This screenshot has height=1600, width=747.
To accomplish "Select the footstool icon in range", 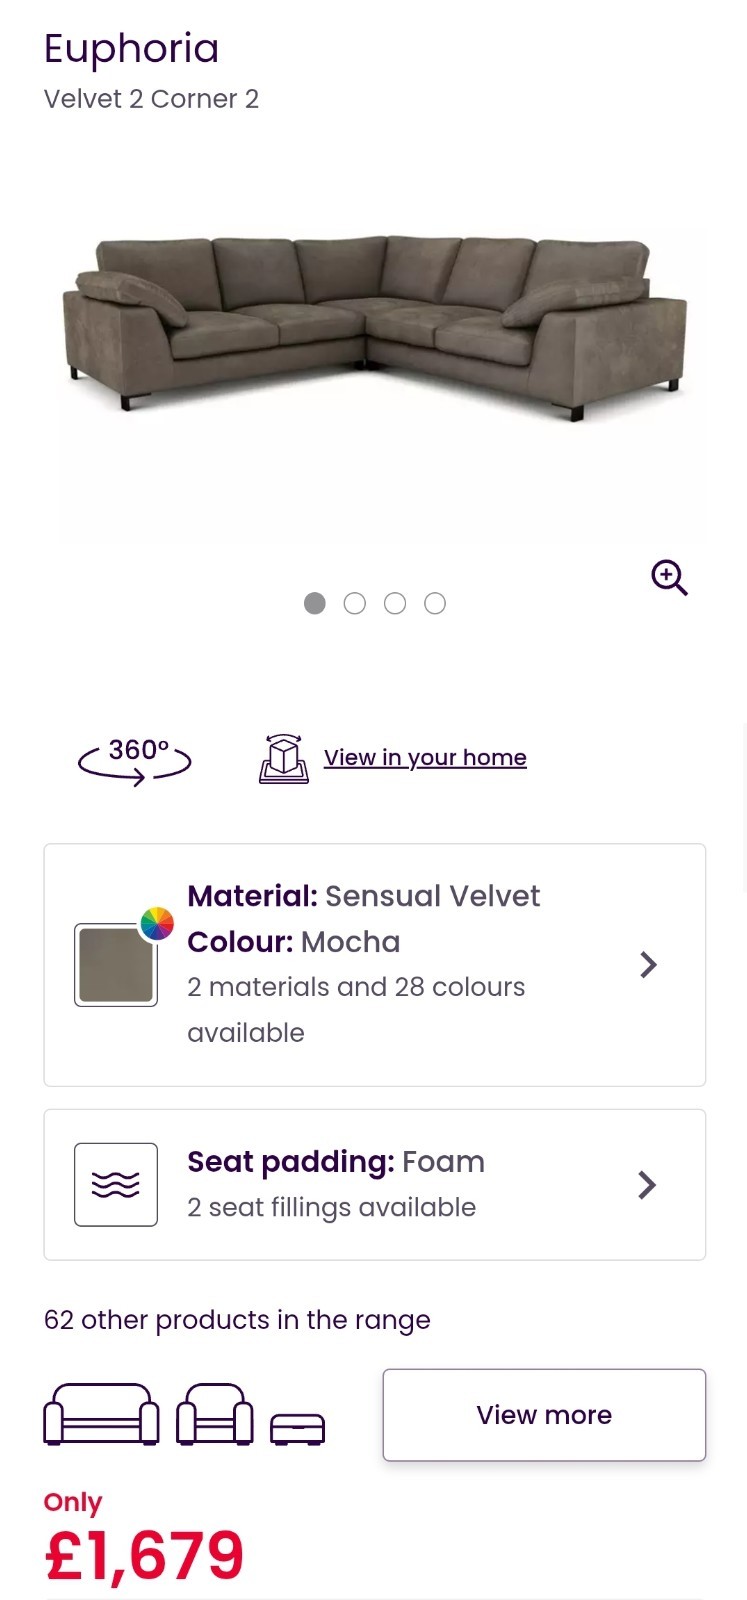I will [x=298, y=1428].
